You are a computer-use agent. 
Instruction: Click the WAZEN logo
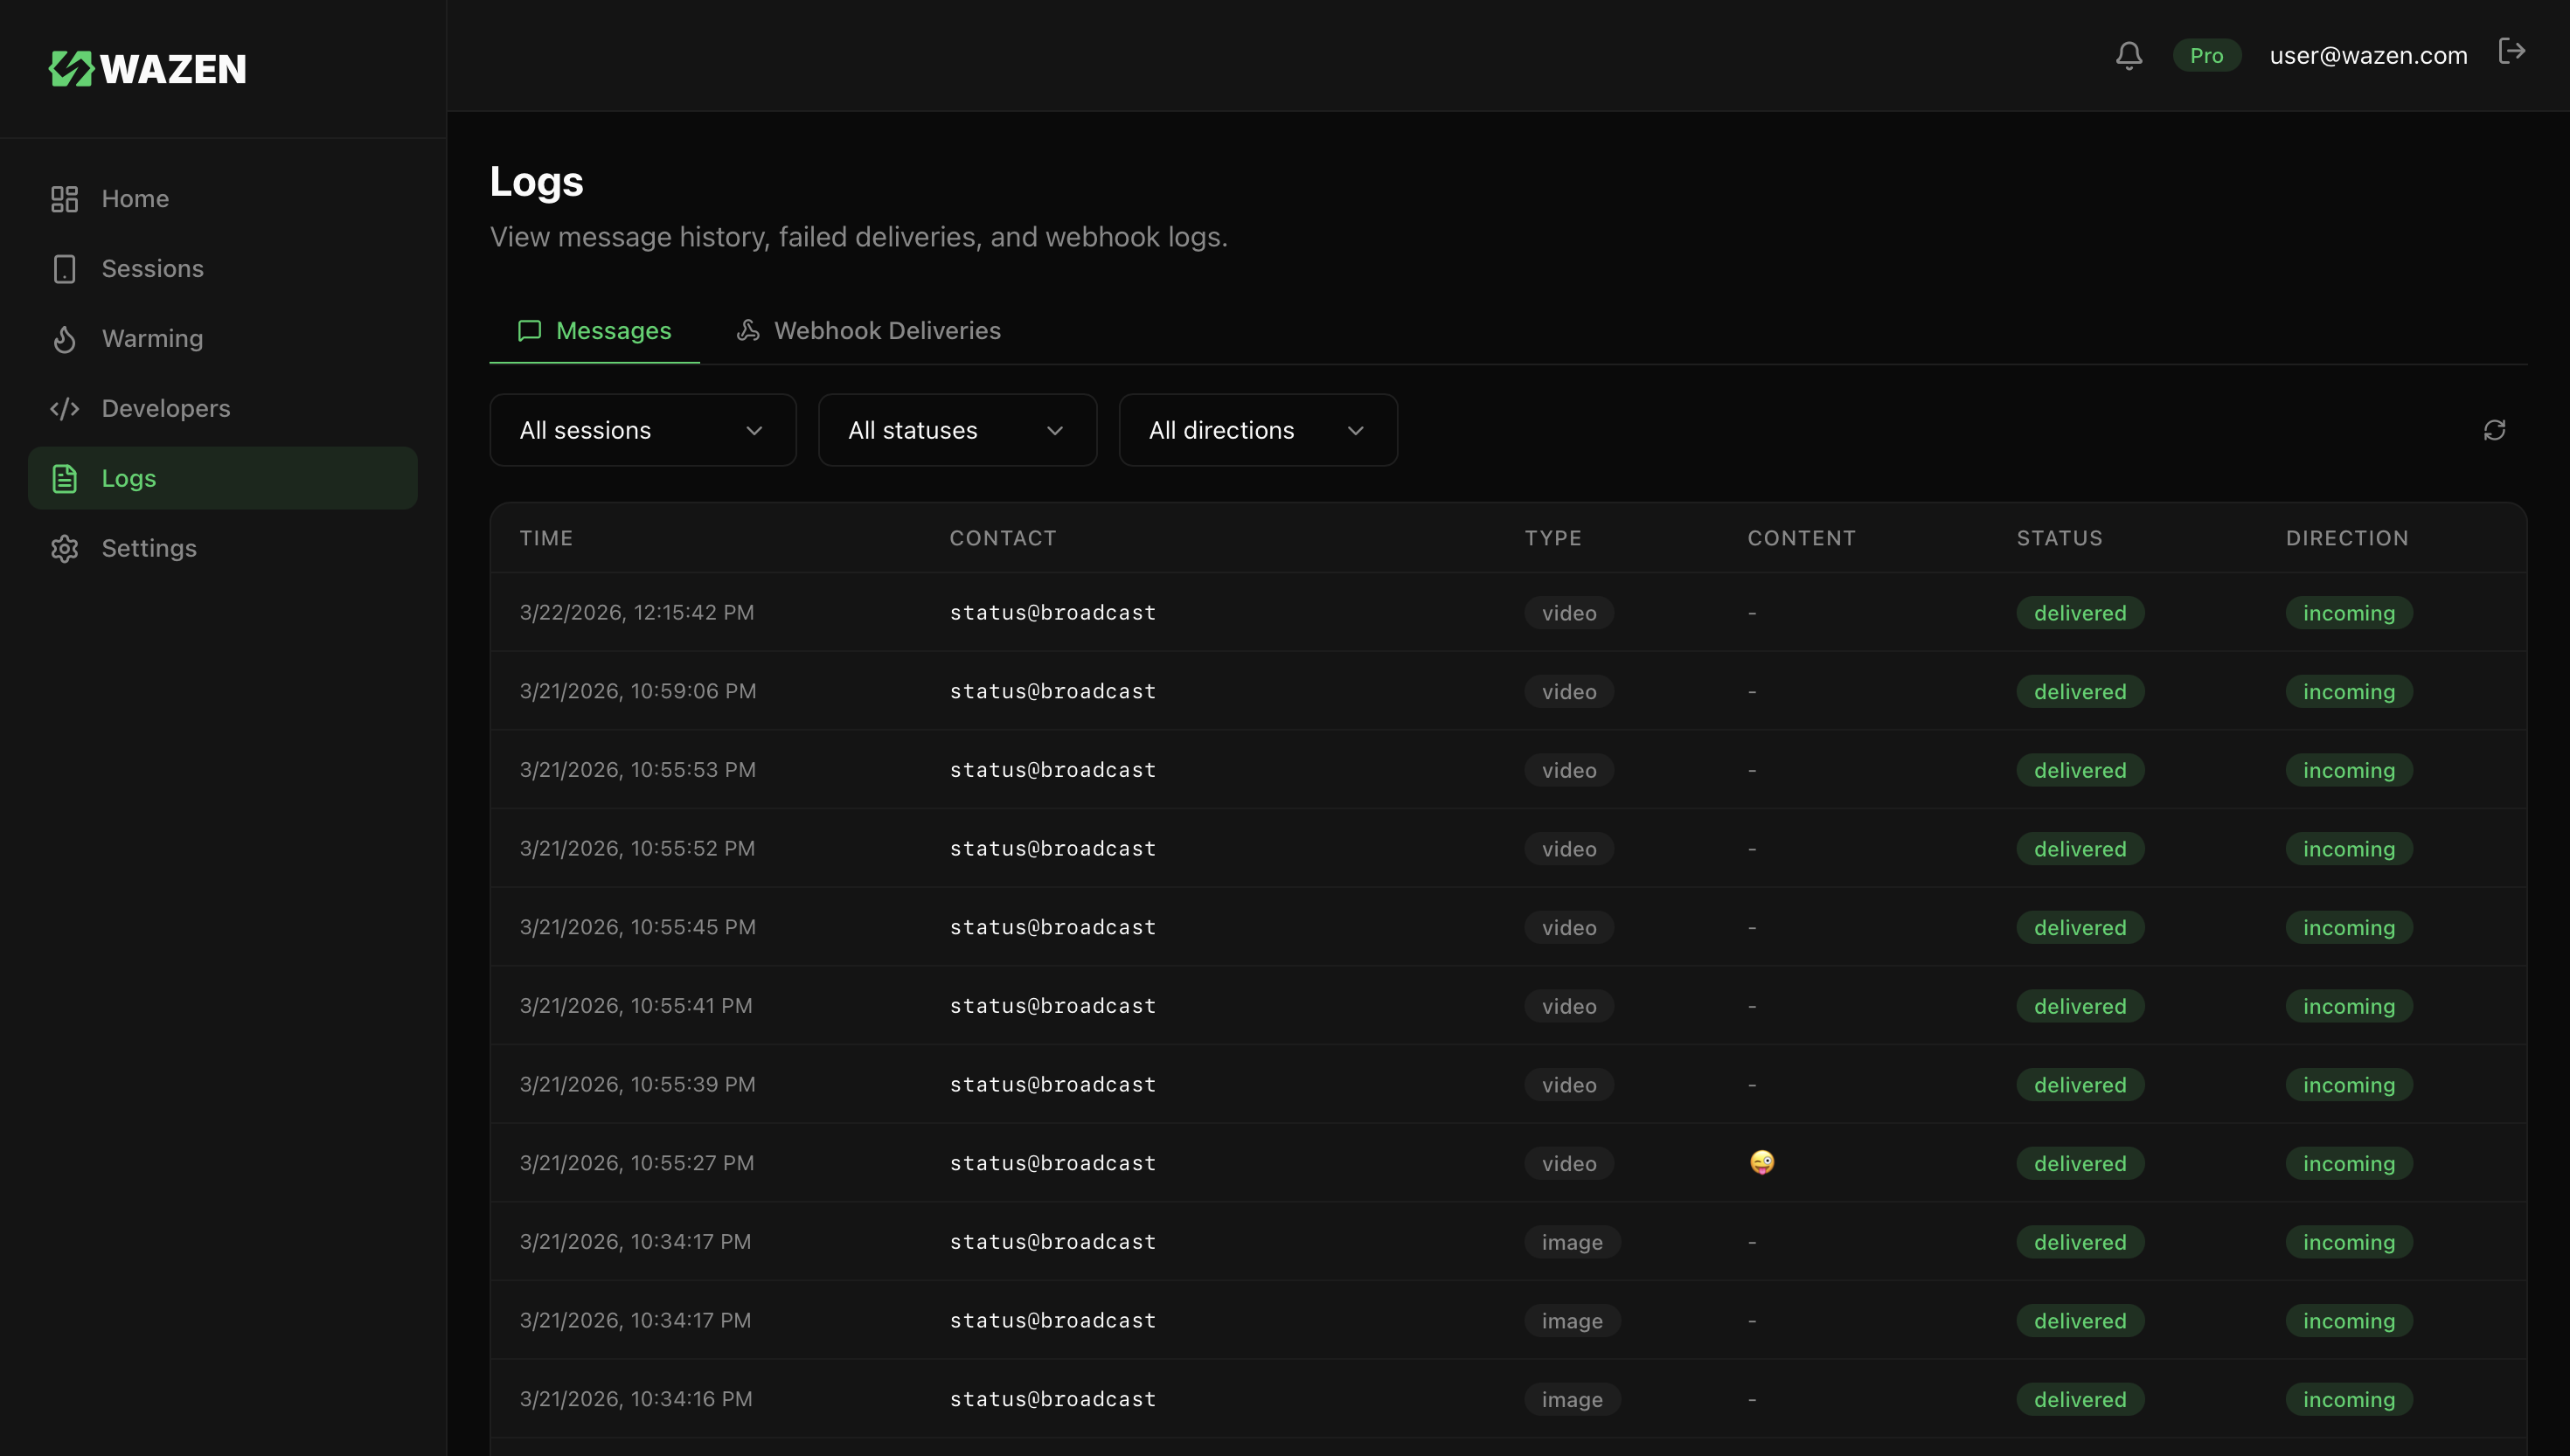(x=146, y=68)
